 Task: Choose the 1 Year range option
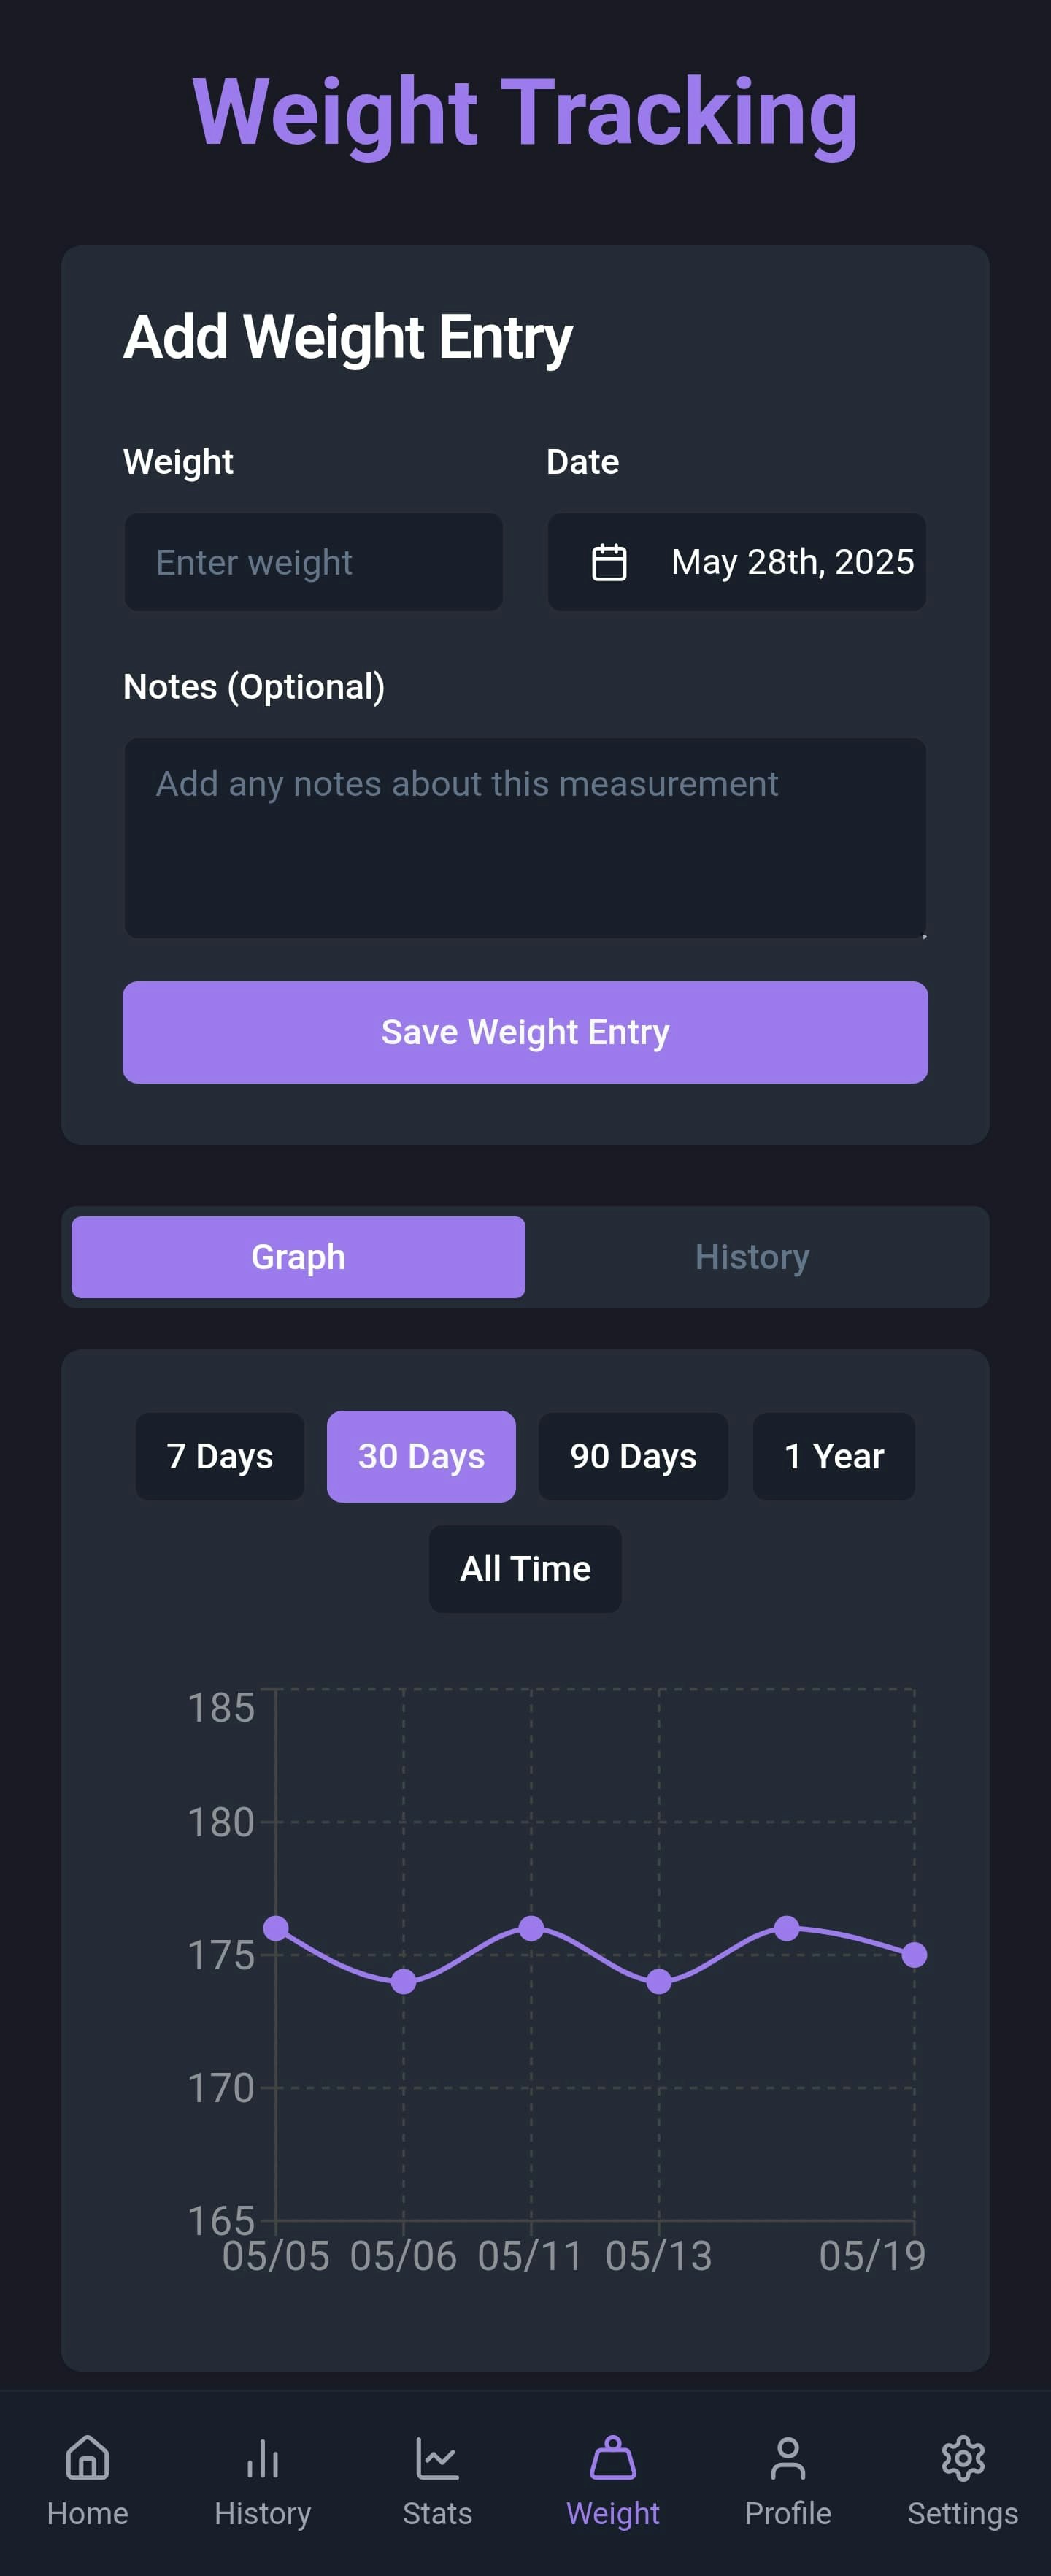(834, 1456)
